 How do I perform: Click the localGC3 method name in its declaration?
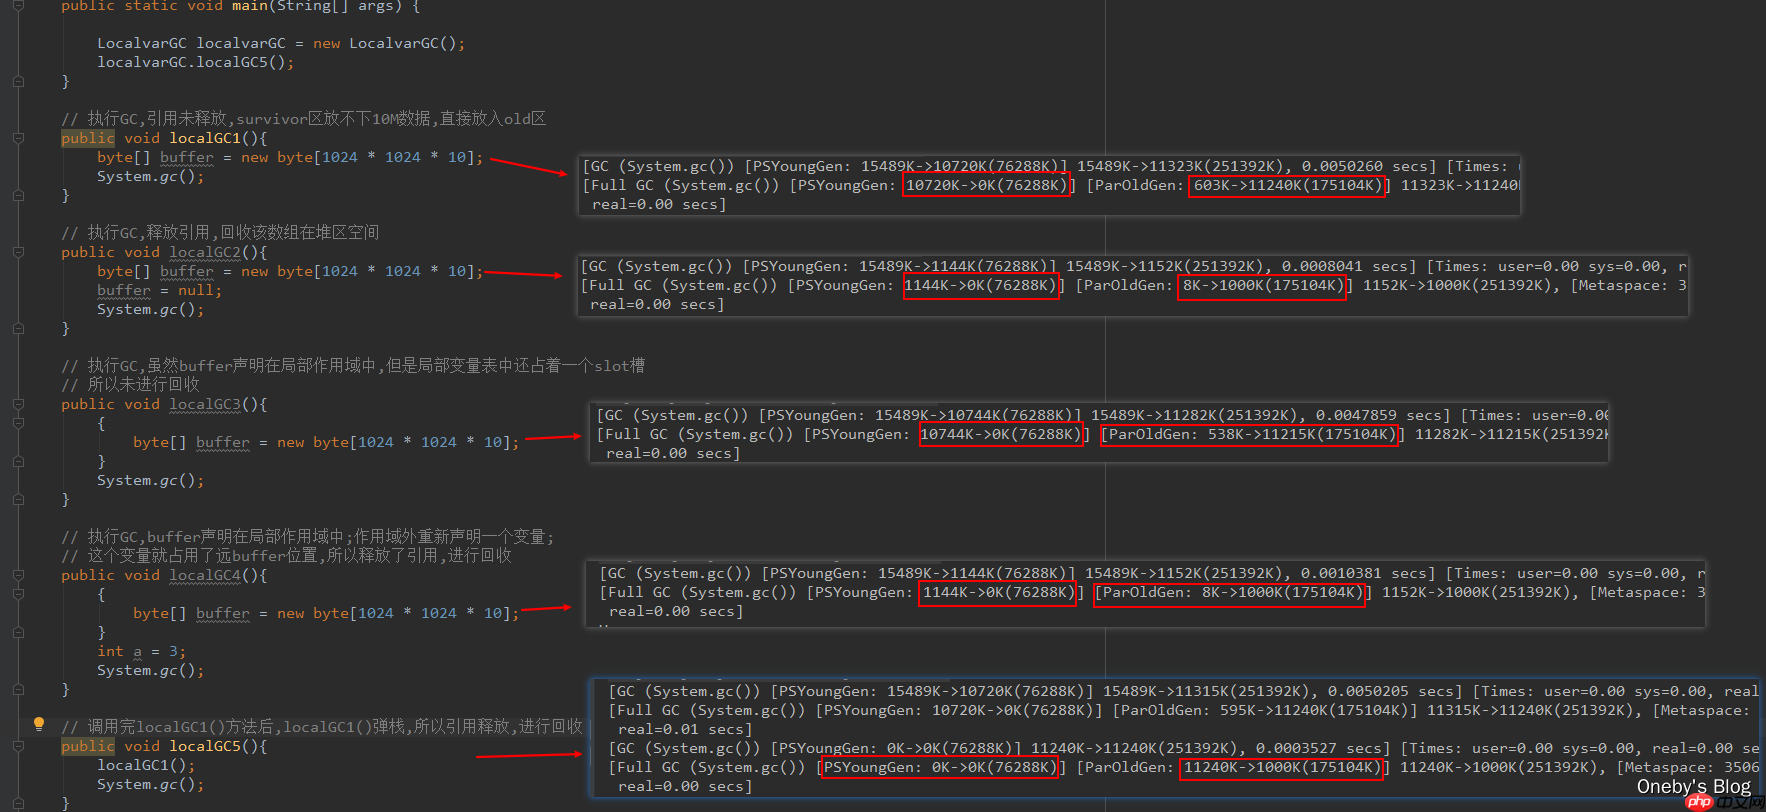(x=205, y=404)
